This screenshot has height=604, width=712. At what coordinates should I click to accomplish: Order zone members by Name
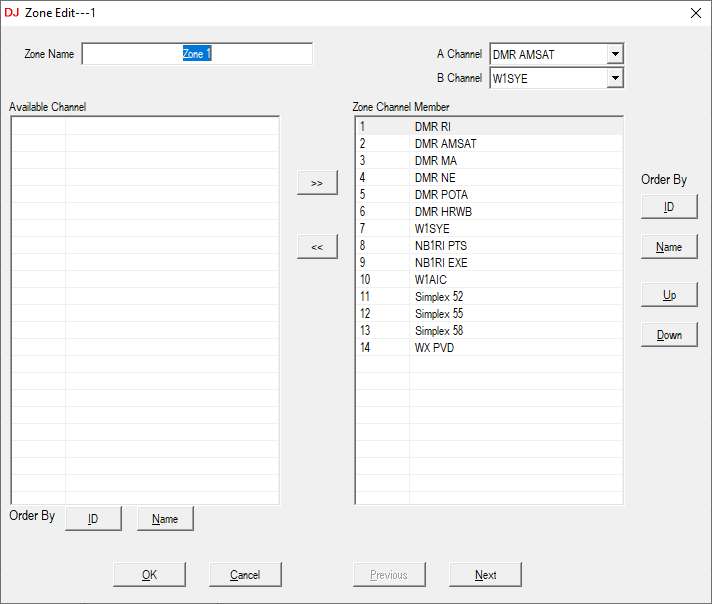point(669,247)
